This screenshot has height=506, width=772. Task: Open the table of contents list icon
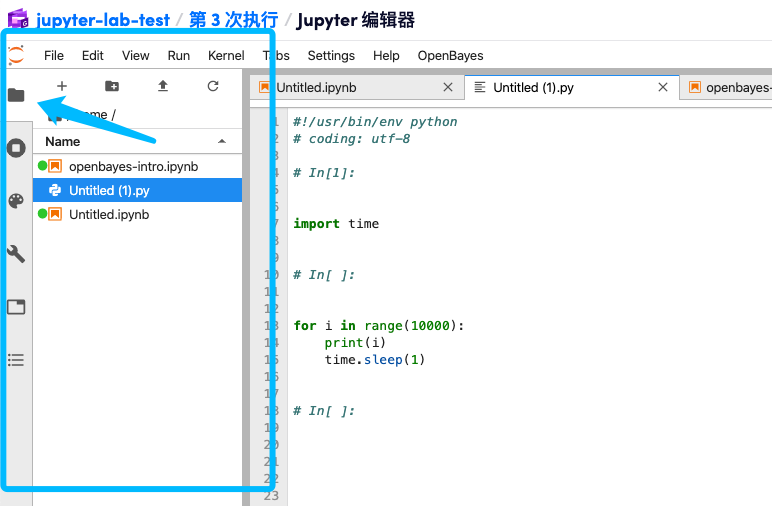pos(16,360)
